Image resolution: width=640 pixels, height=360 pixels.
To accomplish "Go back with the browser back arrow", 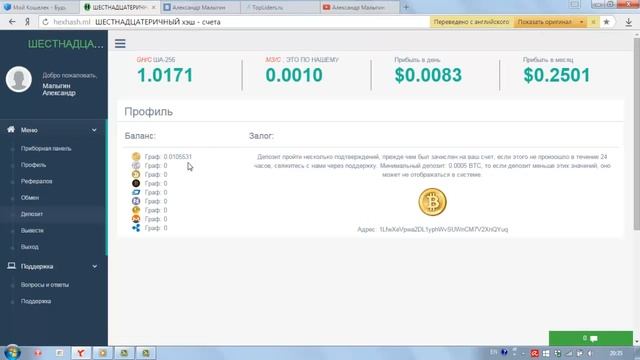I will pos(12,22).
